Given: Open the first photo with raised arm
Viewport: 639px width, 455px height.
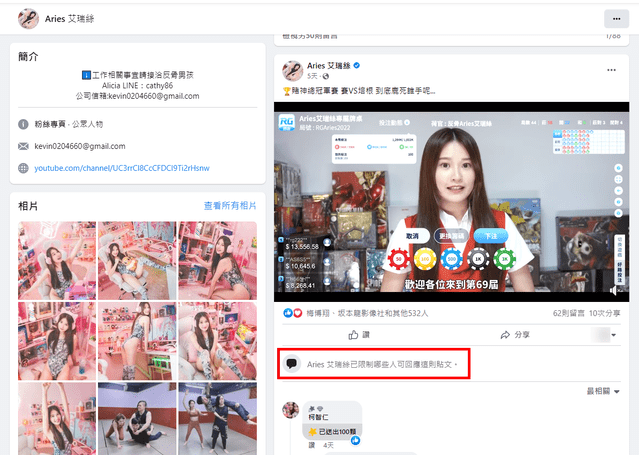Looking at the screenshot, I should point(57,261).
